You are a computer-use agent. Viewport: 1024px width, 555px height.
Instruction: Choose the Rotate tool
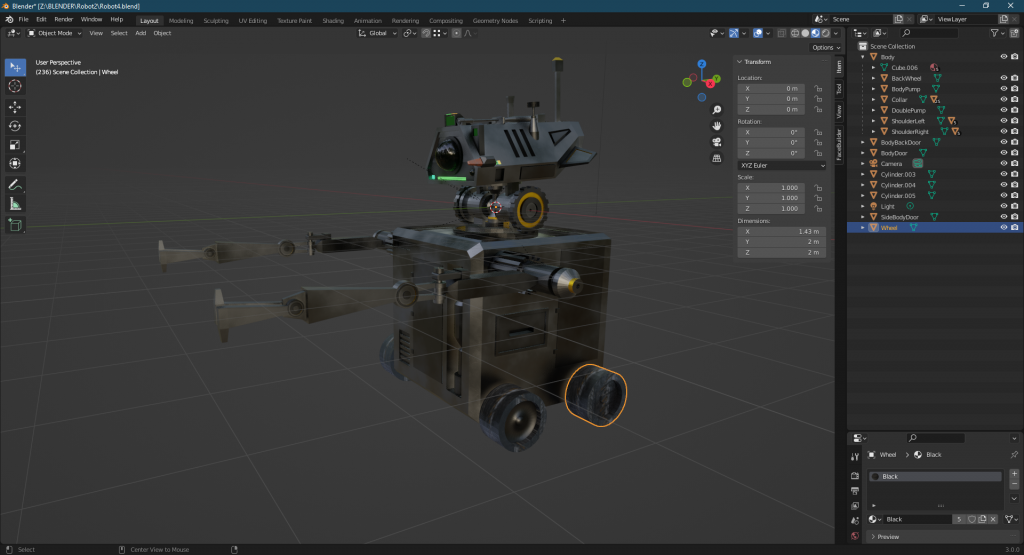click(x=15, y=126)
